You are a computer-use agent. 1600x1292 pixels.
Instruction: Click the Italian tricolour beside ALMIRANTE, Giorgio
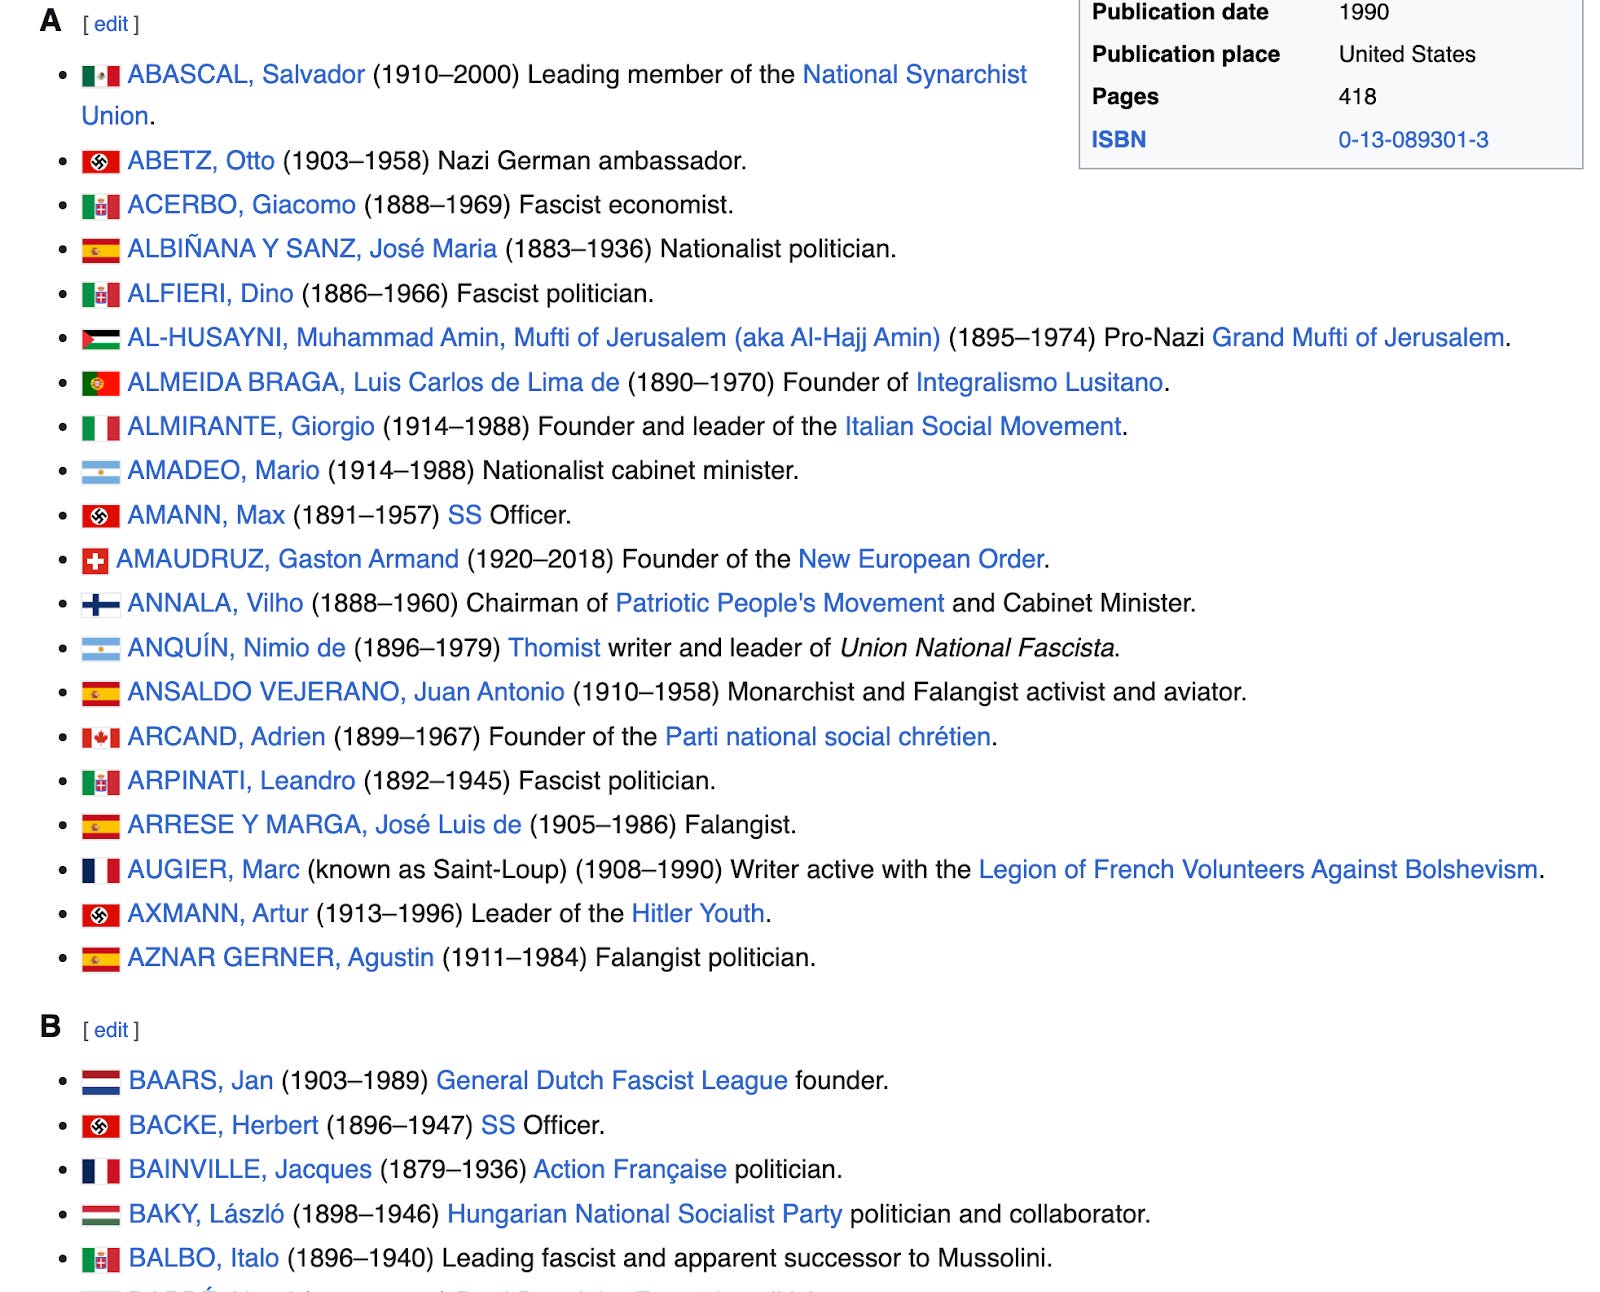tap(100, 428)
